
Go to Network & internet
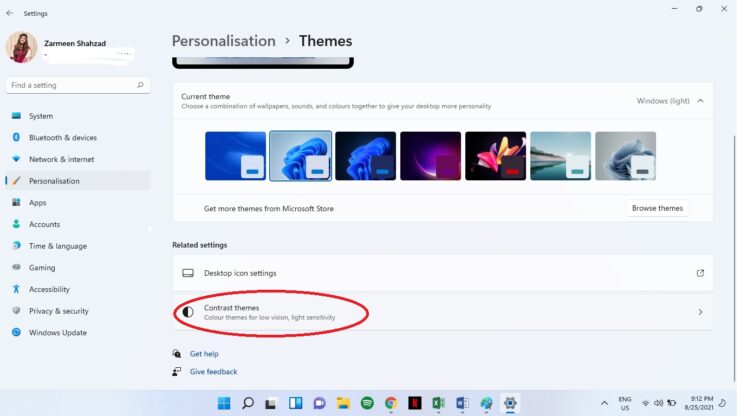click(61, 159)
